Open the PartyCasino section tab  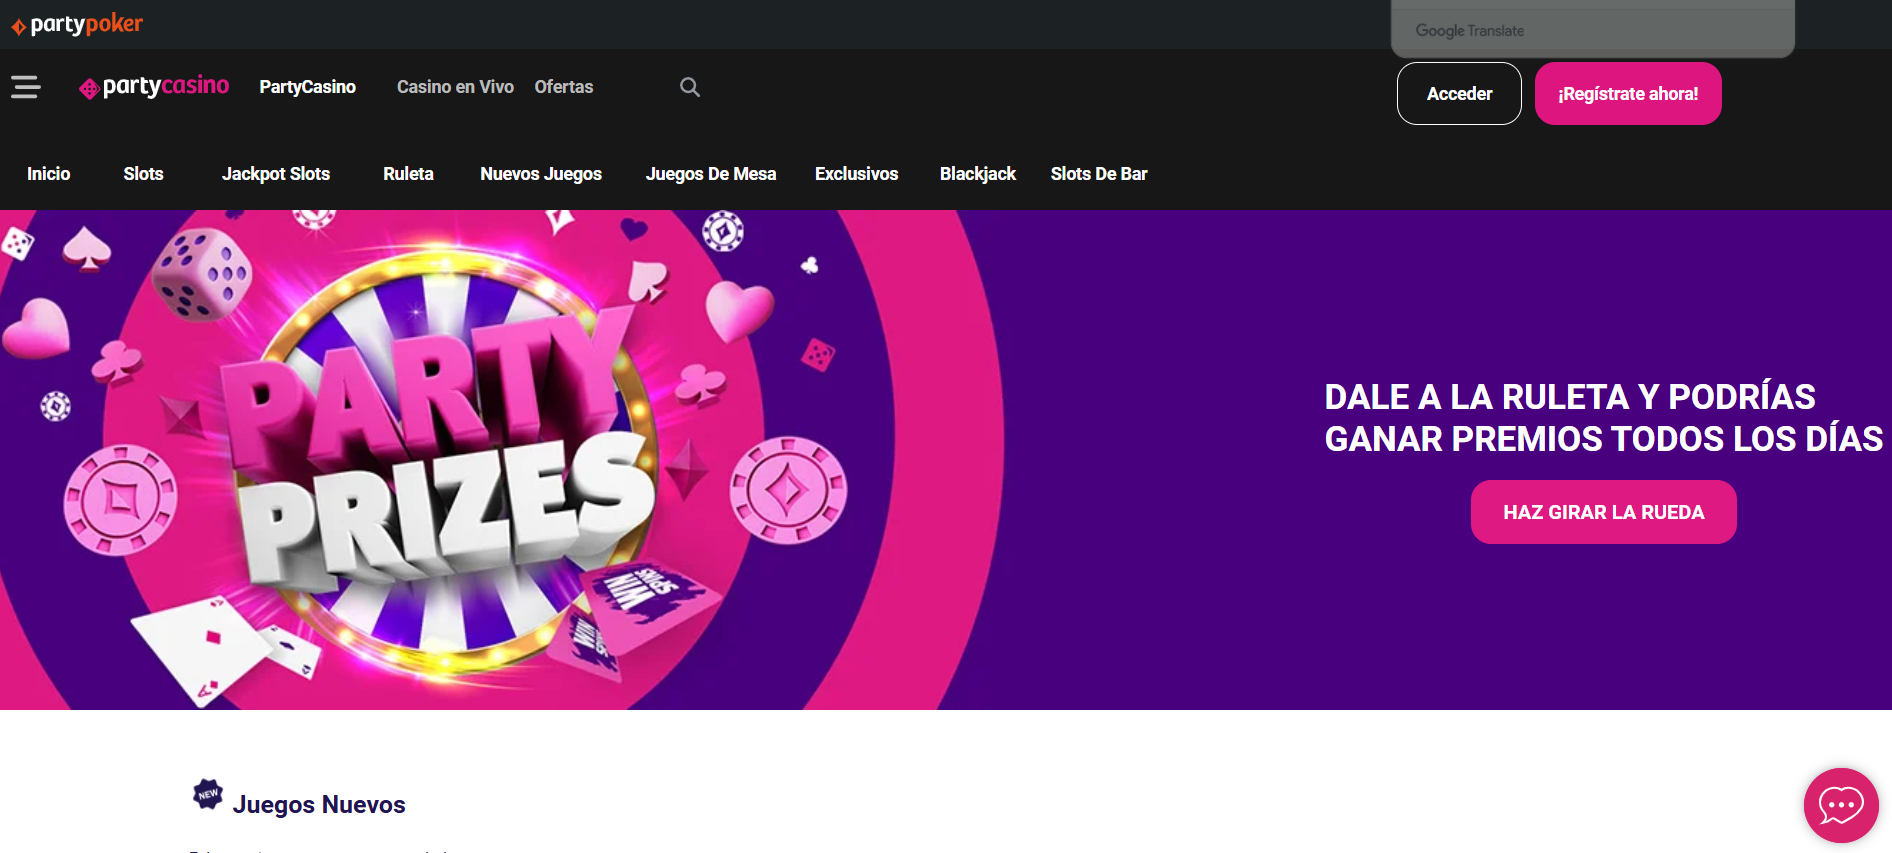308,87
